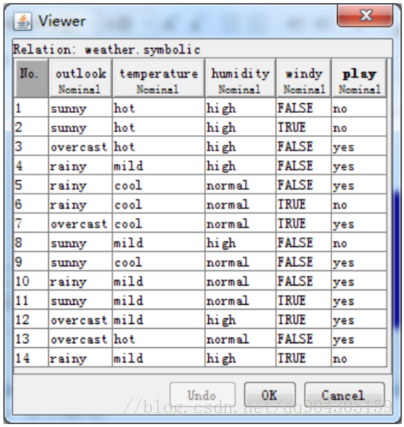Viewport: 404px width, 427px height.
Task: Select outlook cell 'rainy' in row 4
Action: (80, 166)
